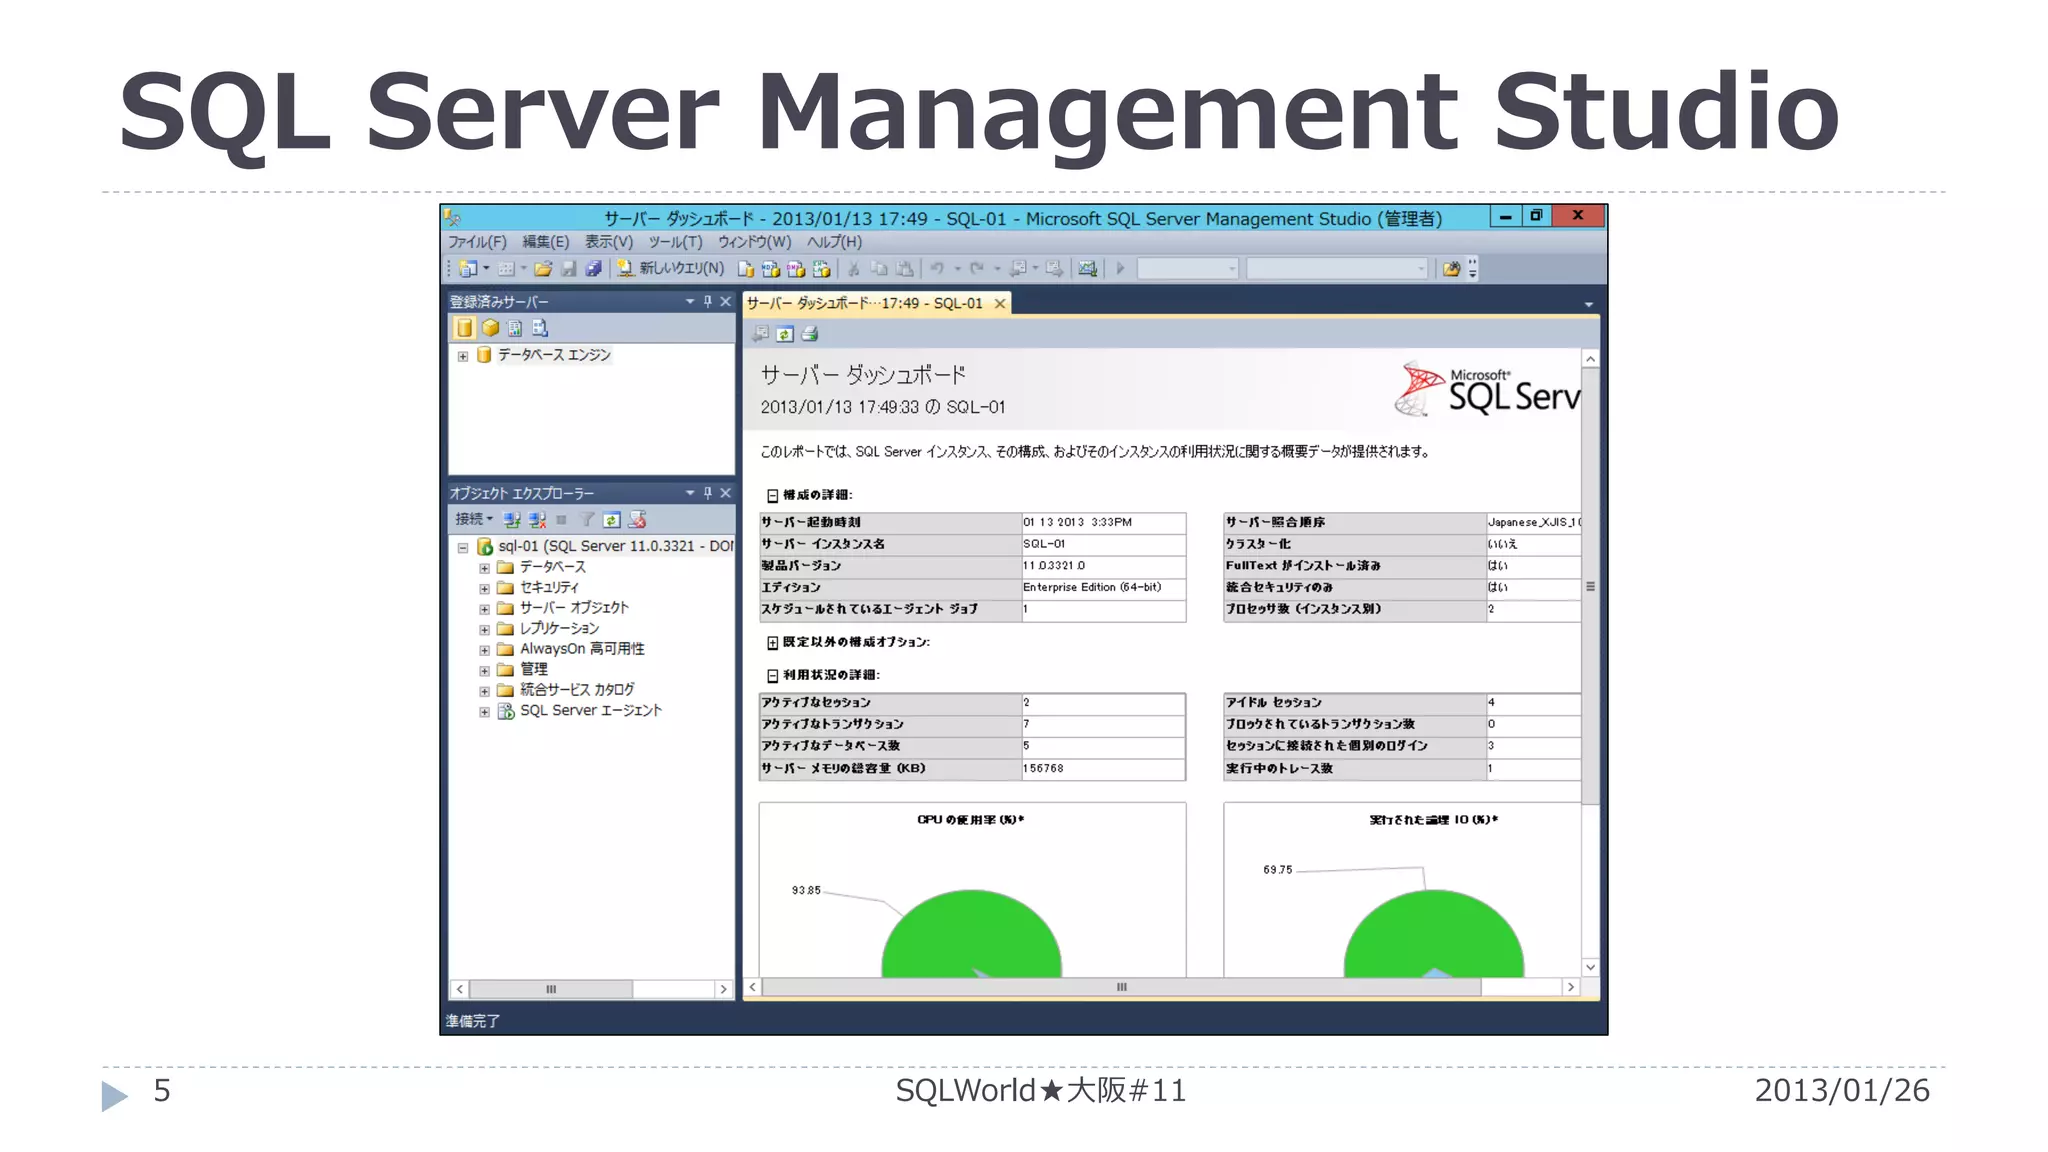Expand the データベース エンジン node

pos(463,356)
